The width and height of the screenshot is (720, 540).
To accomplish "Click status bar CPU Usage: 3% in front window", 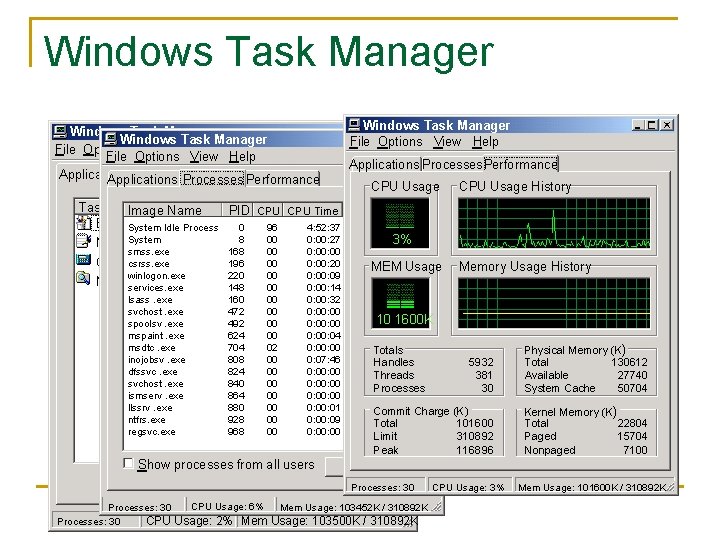I will click(468, 487).
